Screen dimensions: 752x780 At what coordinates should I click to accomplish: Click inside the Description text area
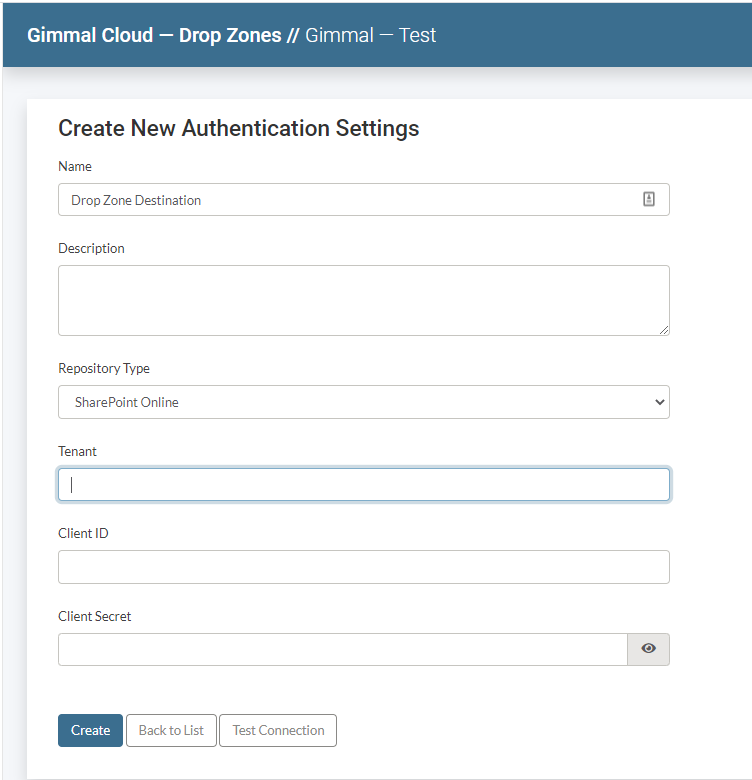363,300
